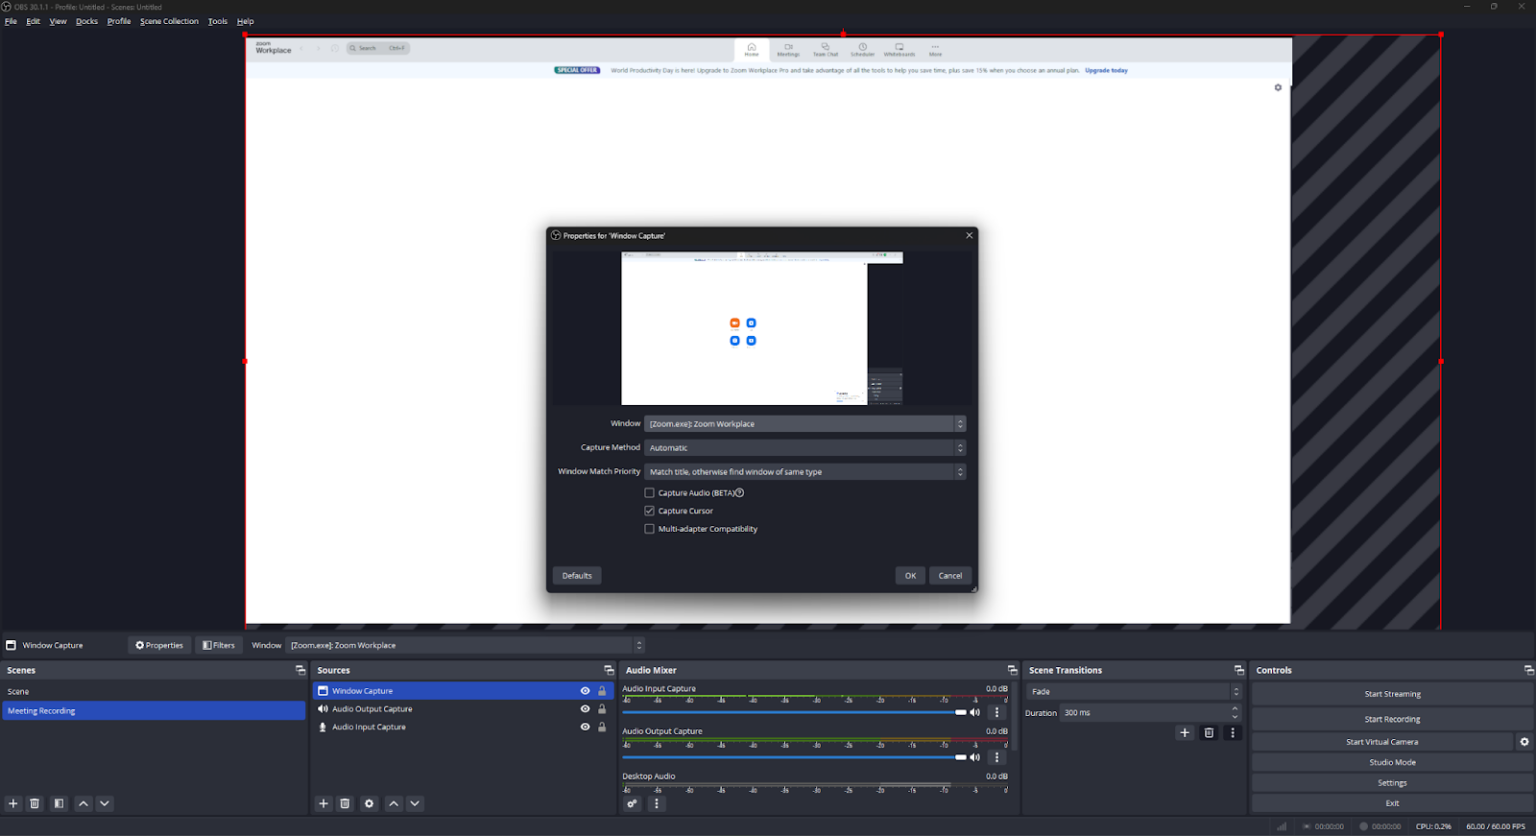Click Start Recording in Controls panel

click(1391, 718)
